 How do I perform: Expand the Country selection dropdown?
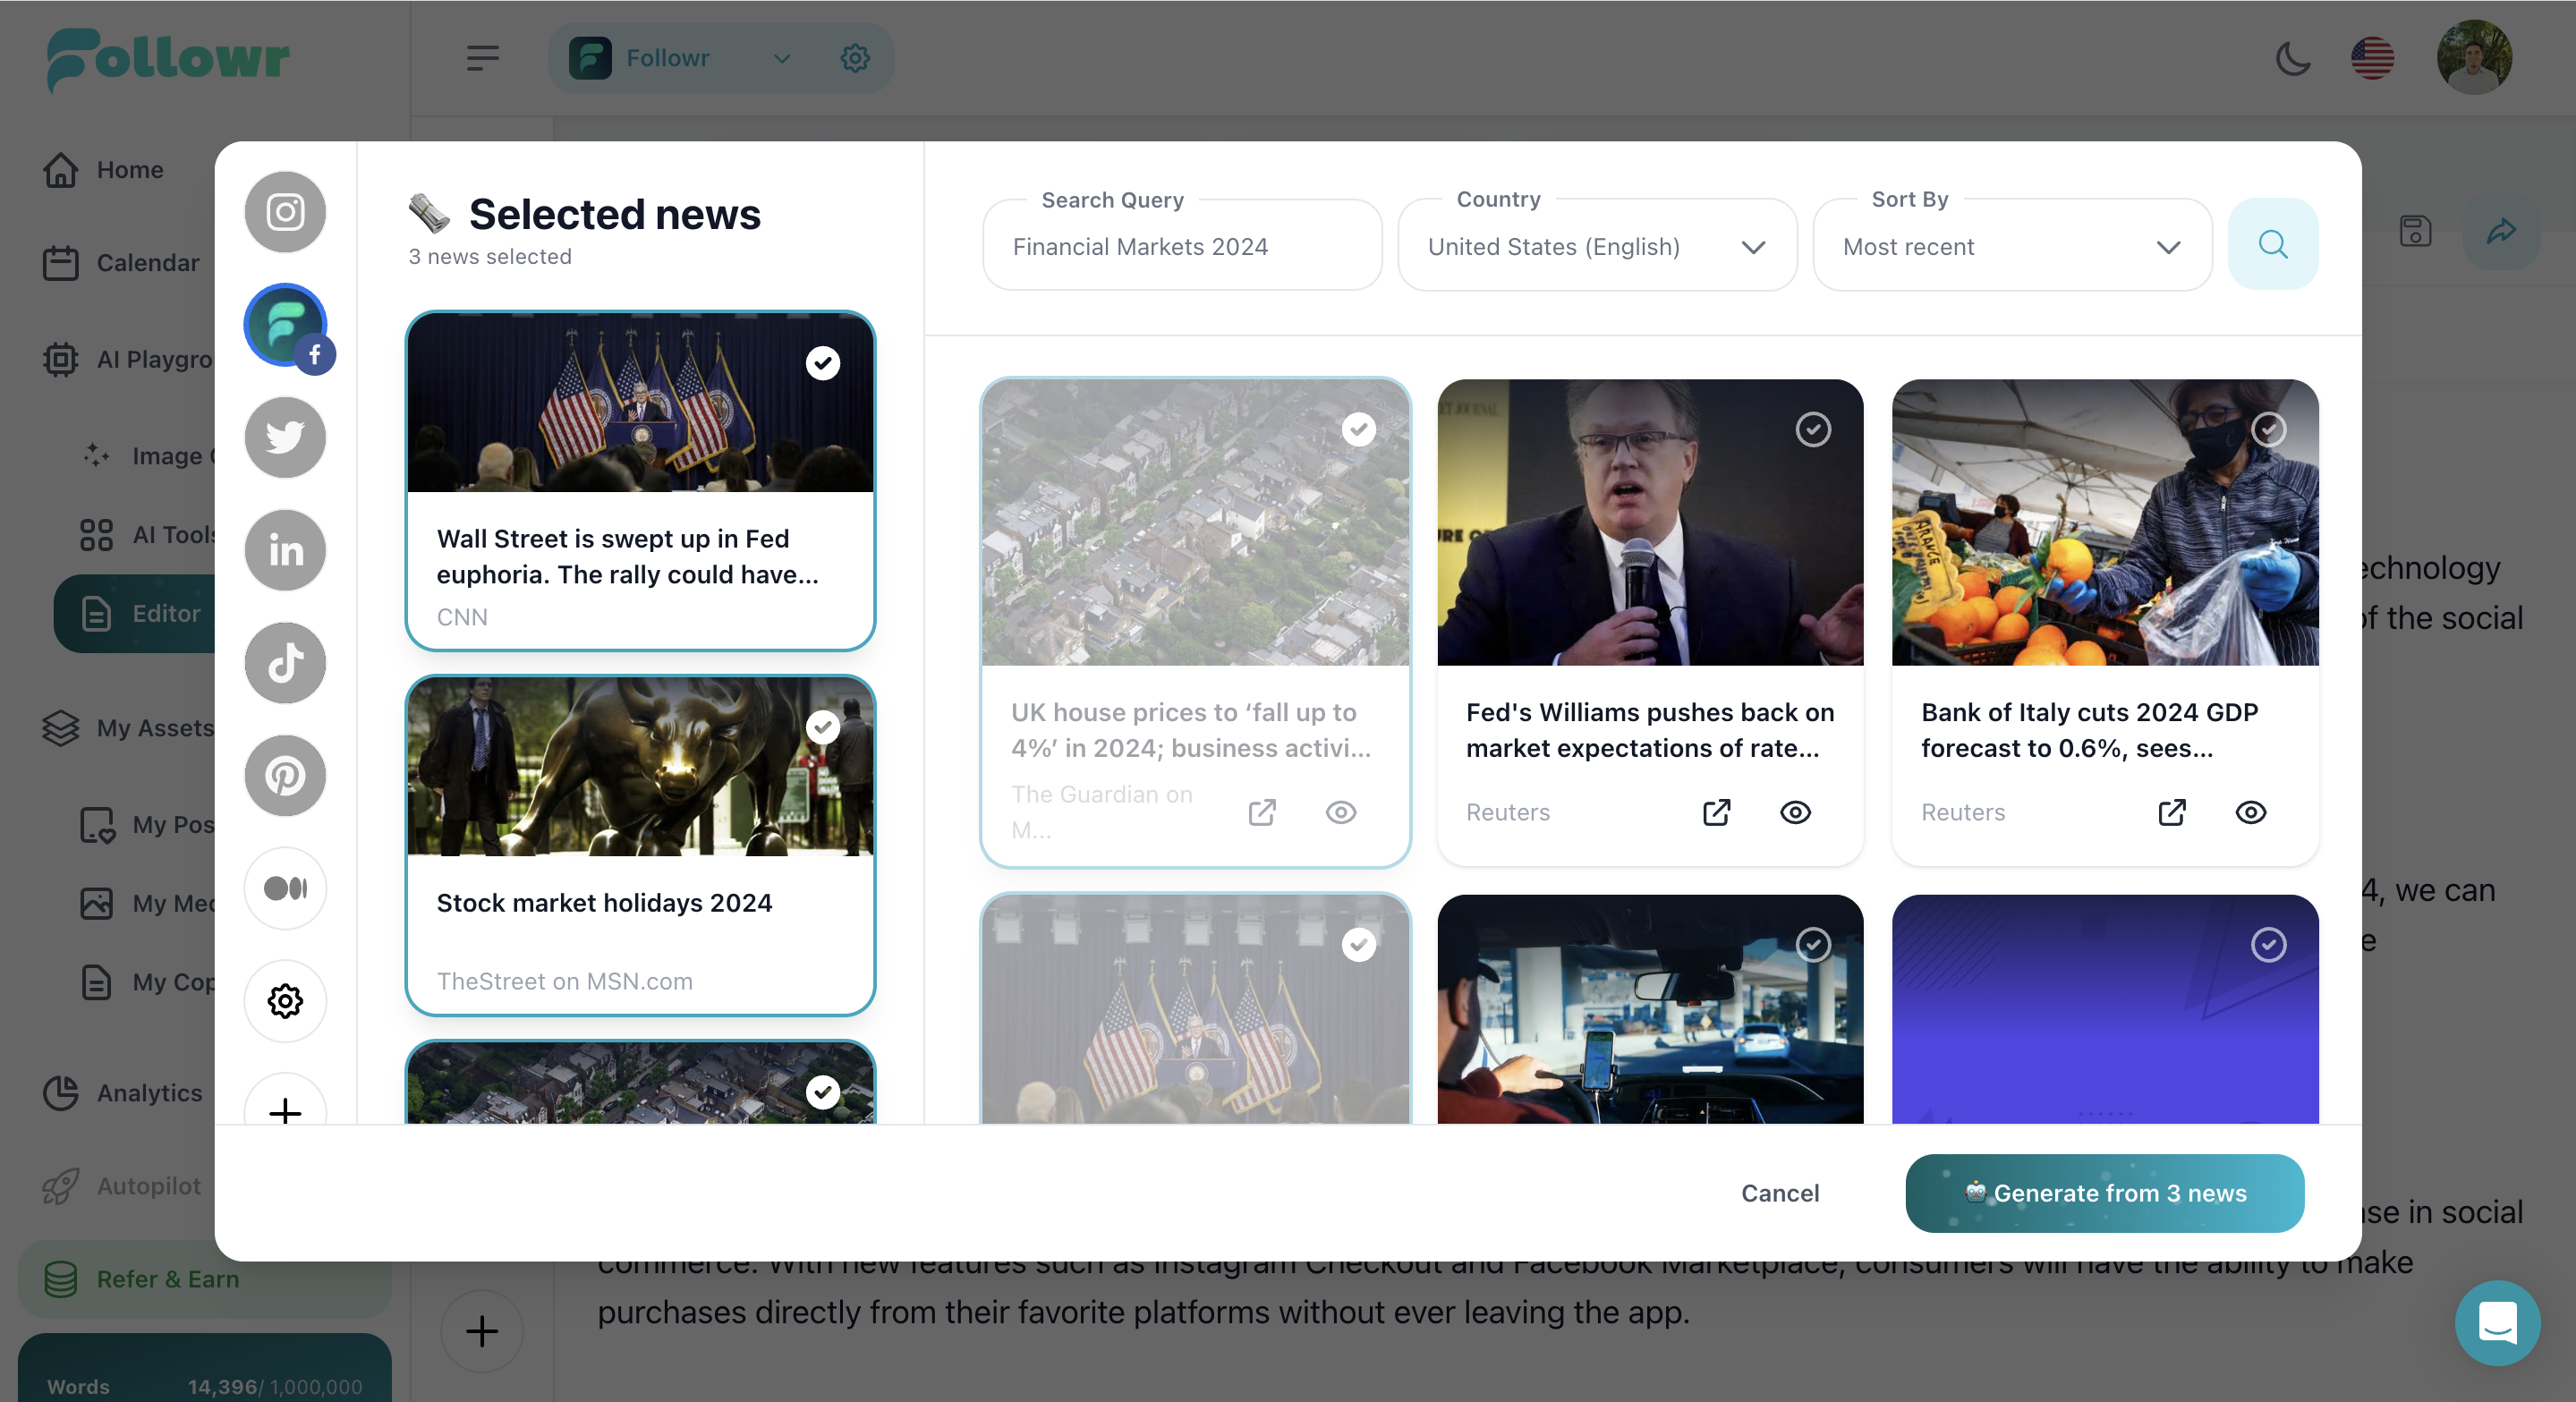(x=1754, y=246)
